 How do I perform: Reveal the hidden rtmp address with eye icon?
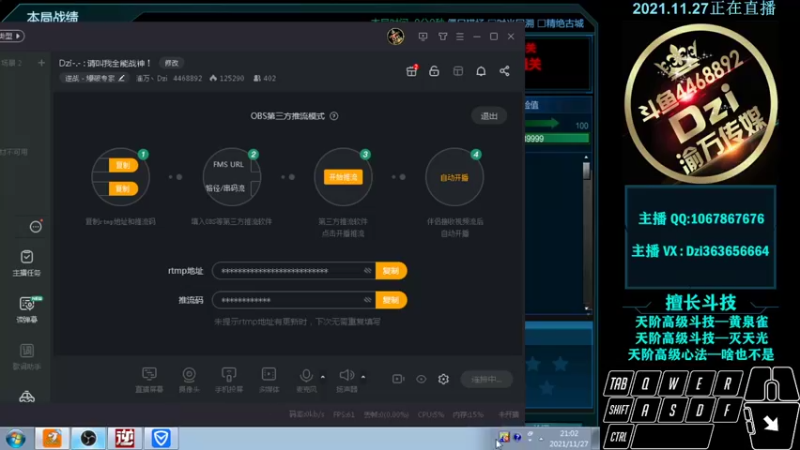[367, 271]
